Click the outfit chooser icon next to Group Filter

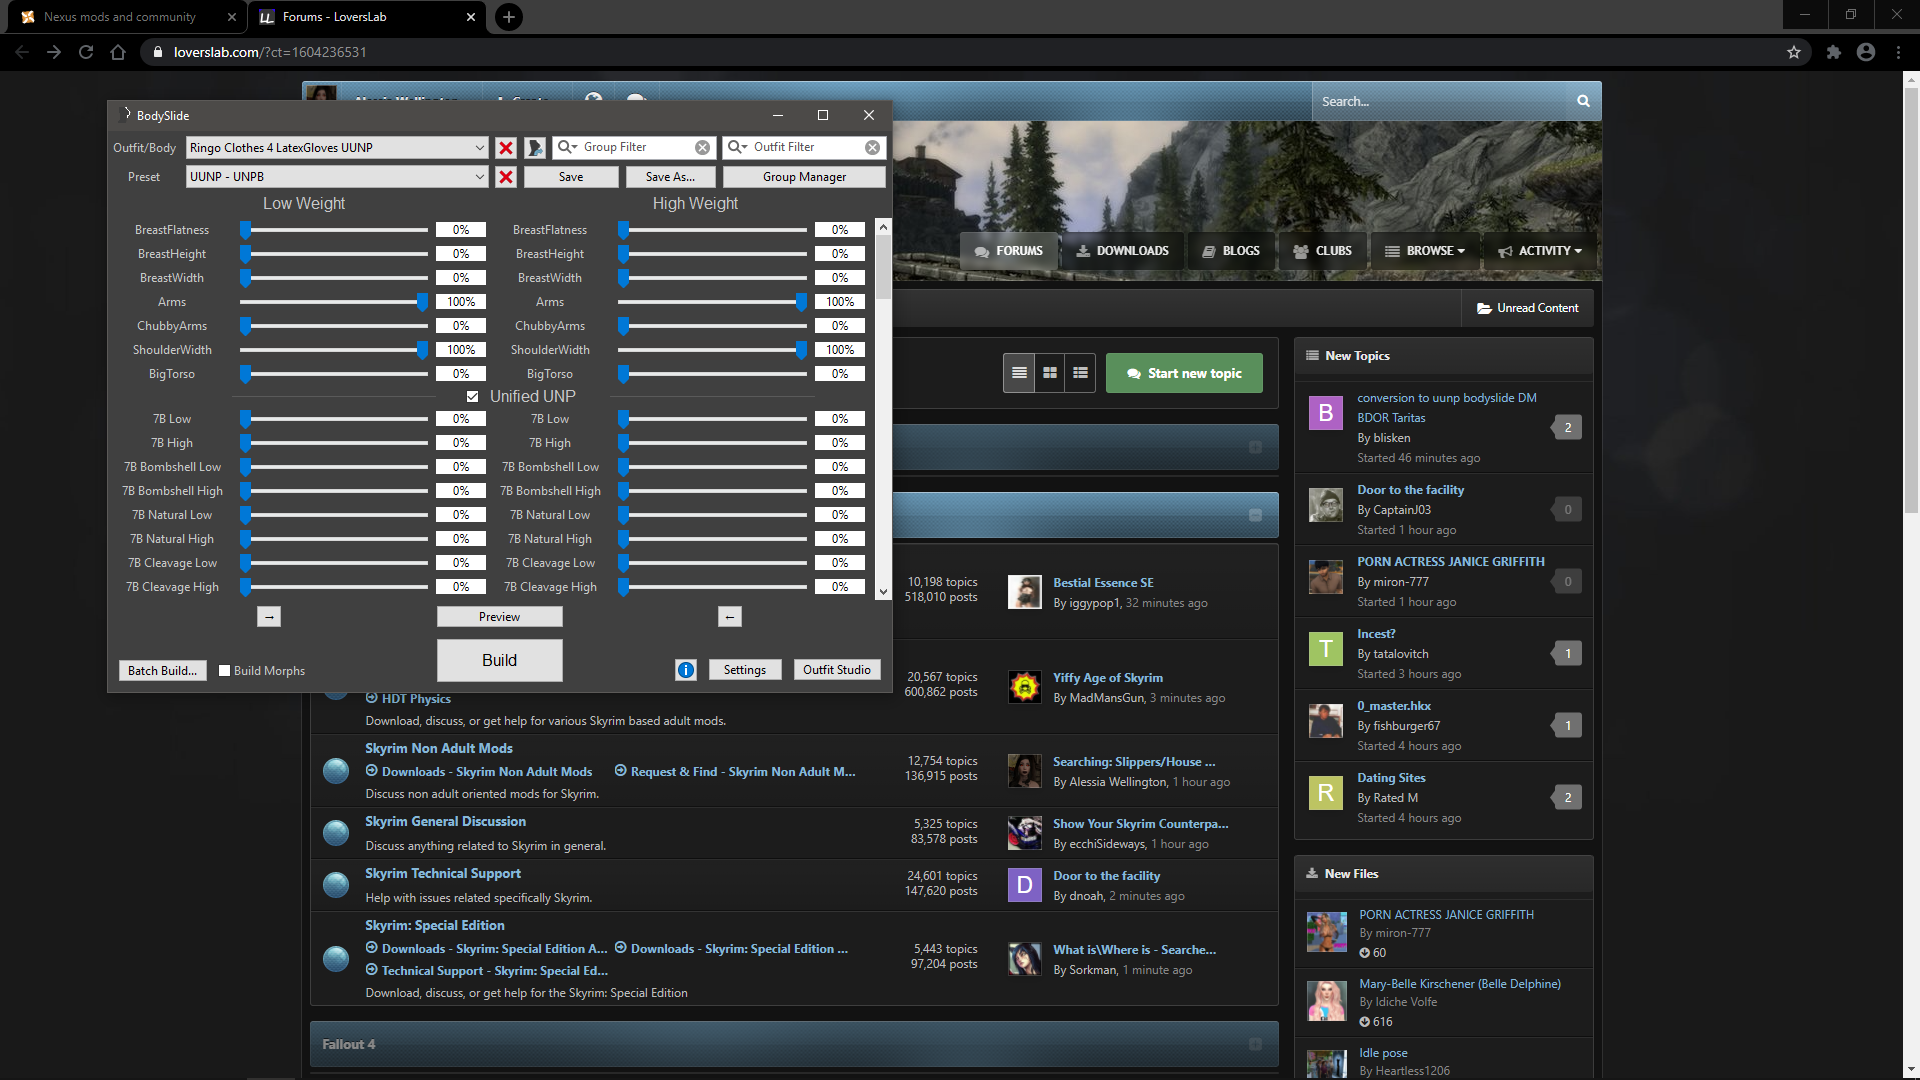pos(535,148)
